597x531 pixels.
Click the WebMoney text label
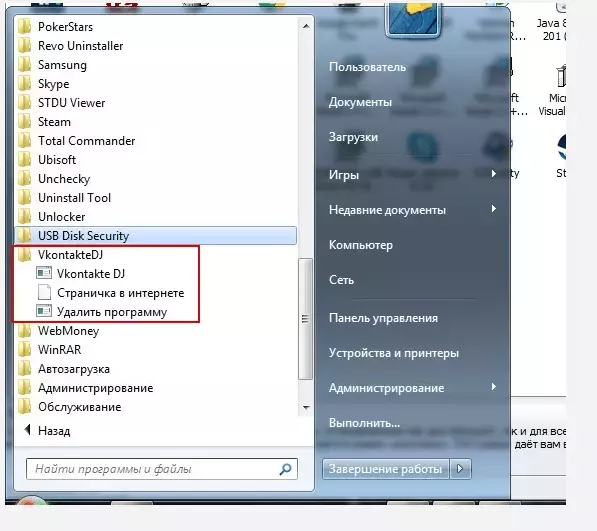click(69, 331)
